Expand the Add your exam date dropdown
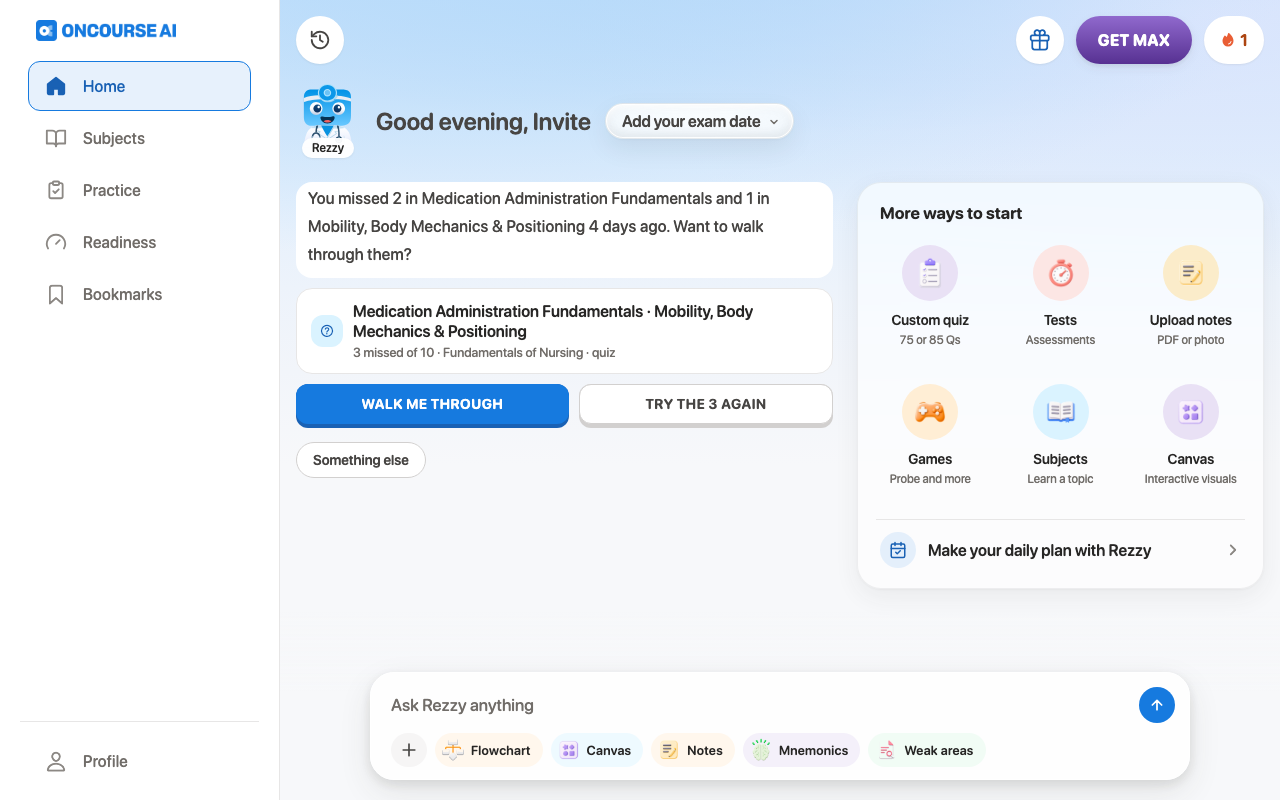The height and width of the screenshot is (800, 1280). (699, 121)
